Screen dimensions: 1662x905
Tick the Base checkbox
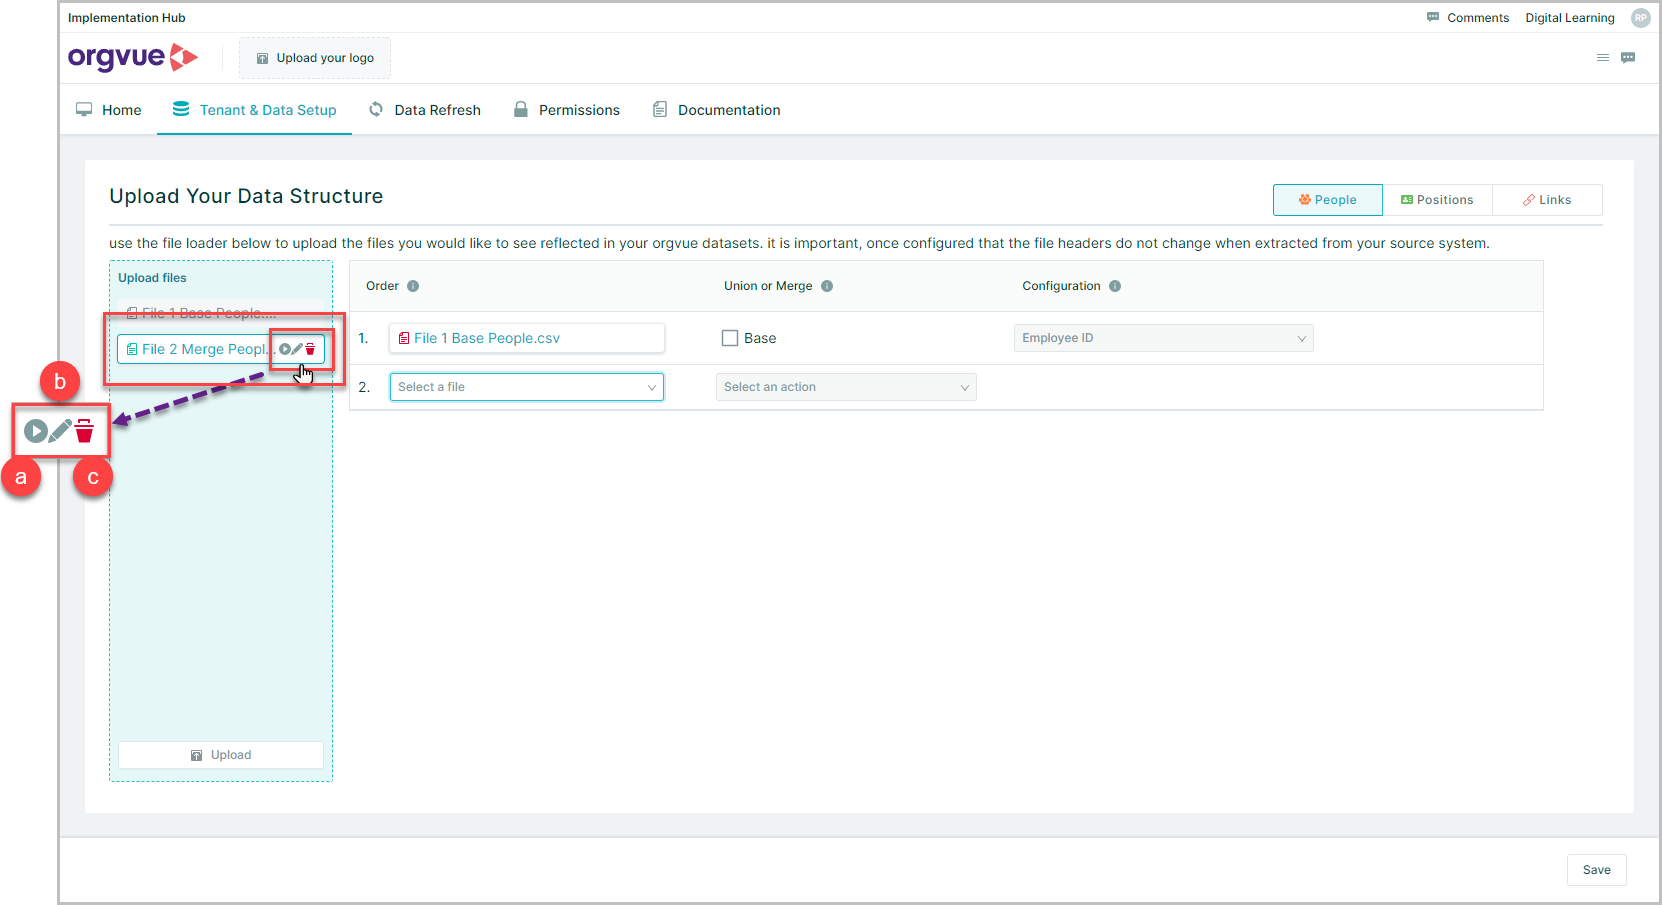click(x=730, y=338)
